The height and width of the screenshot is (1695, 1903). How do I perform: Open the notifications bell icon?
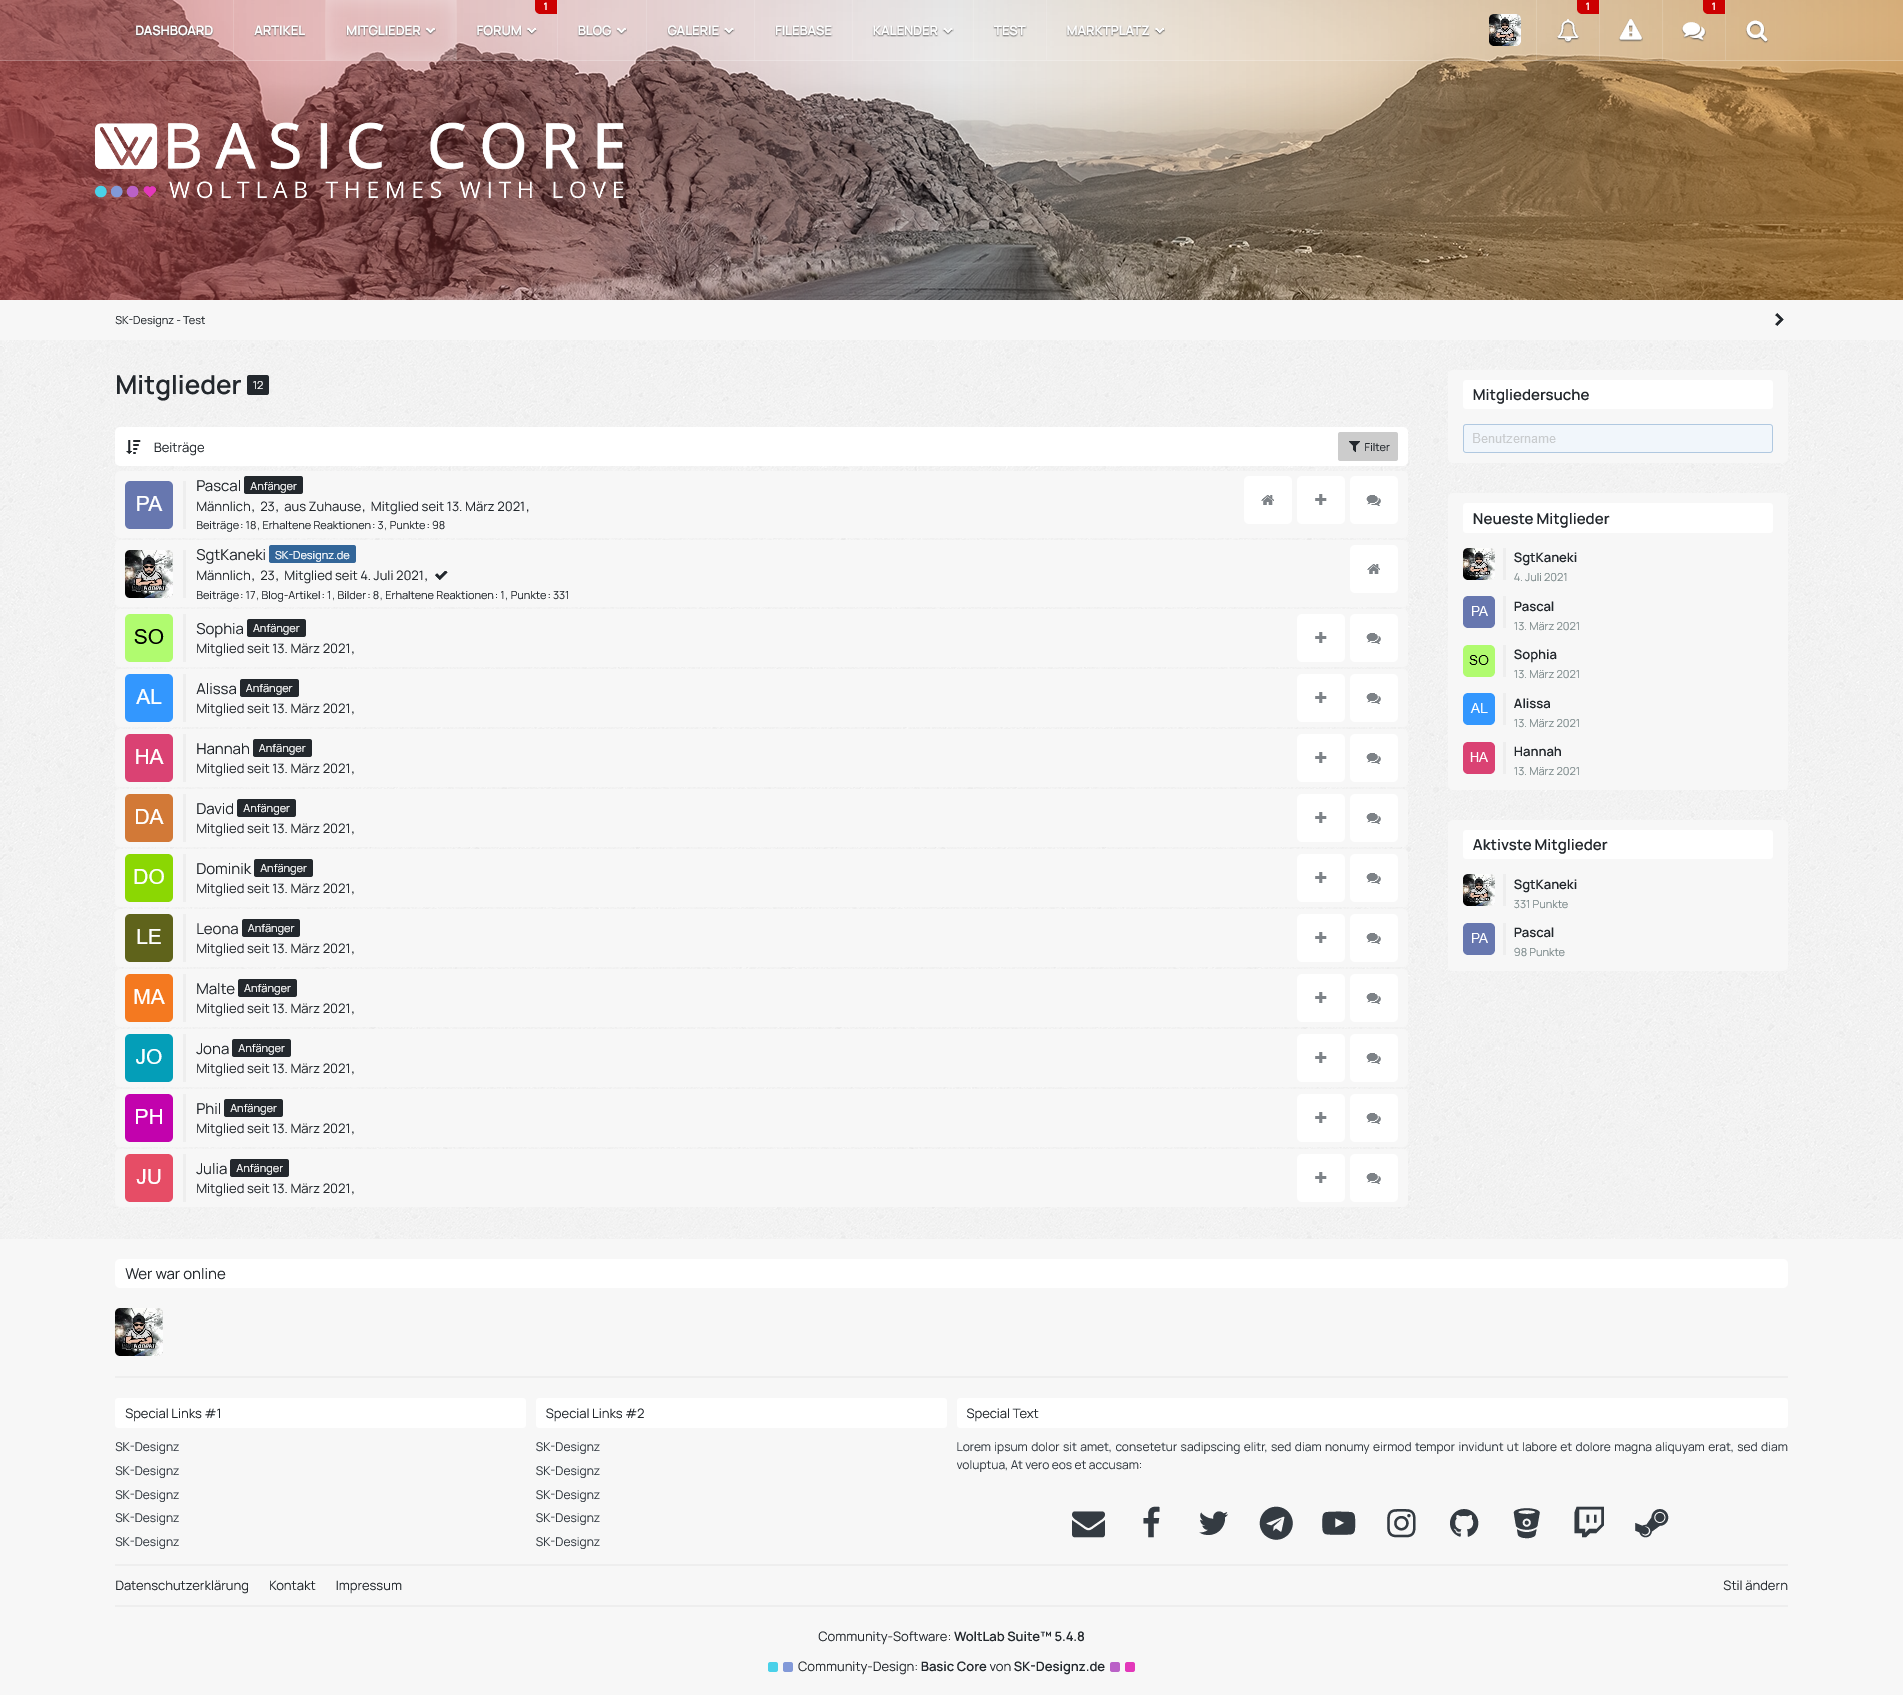click(x=1567, y=31)
